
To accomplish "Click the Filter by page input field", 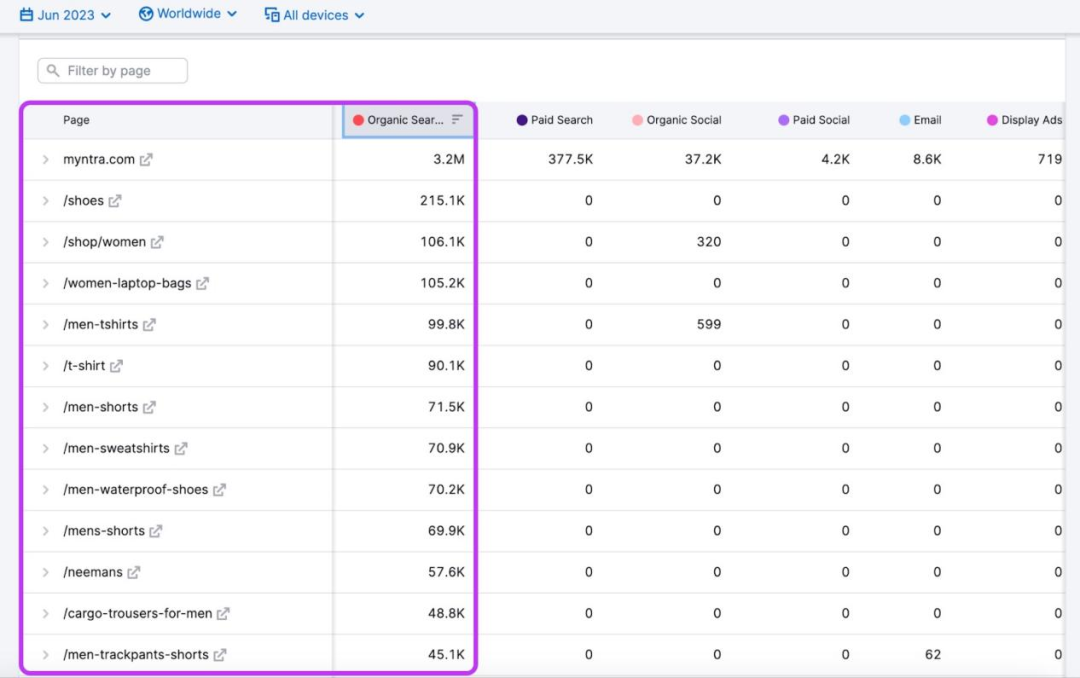I will pyautogui.click(x=113, y=71).
